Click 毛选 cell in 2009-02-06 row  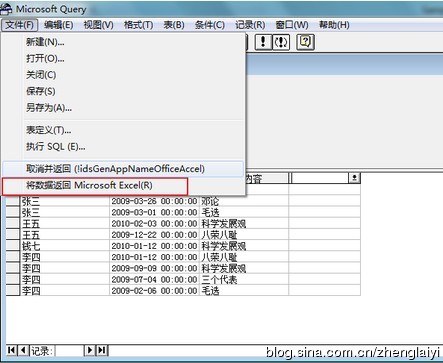244,291
